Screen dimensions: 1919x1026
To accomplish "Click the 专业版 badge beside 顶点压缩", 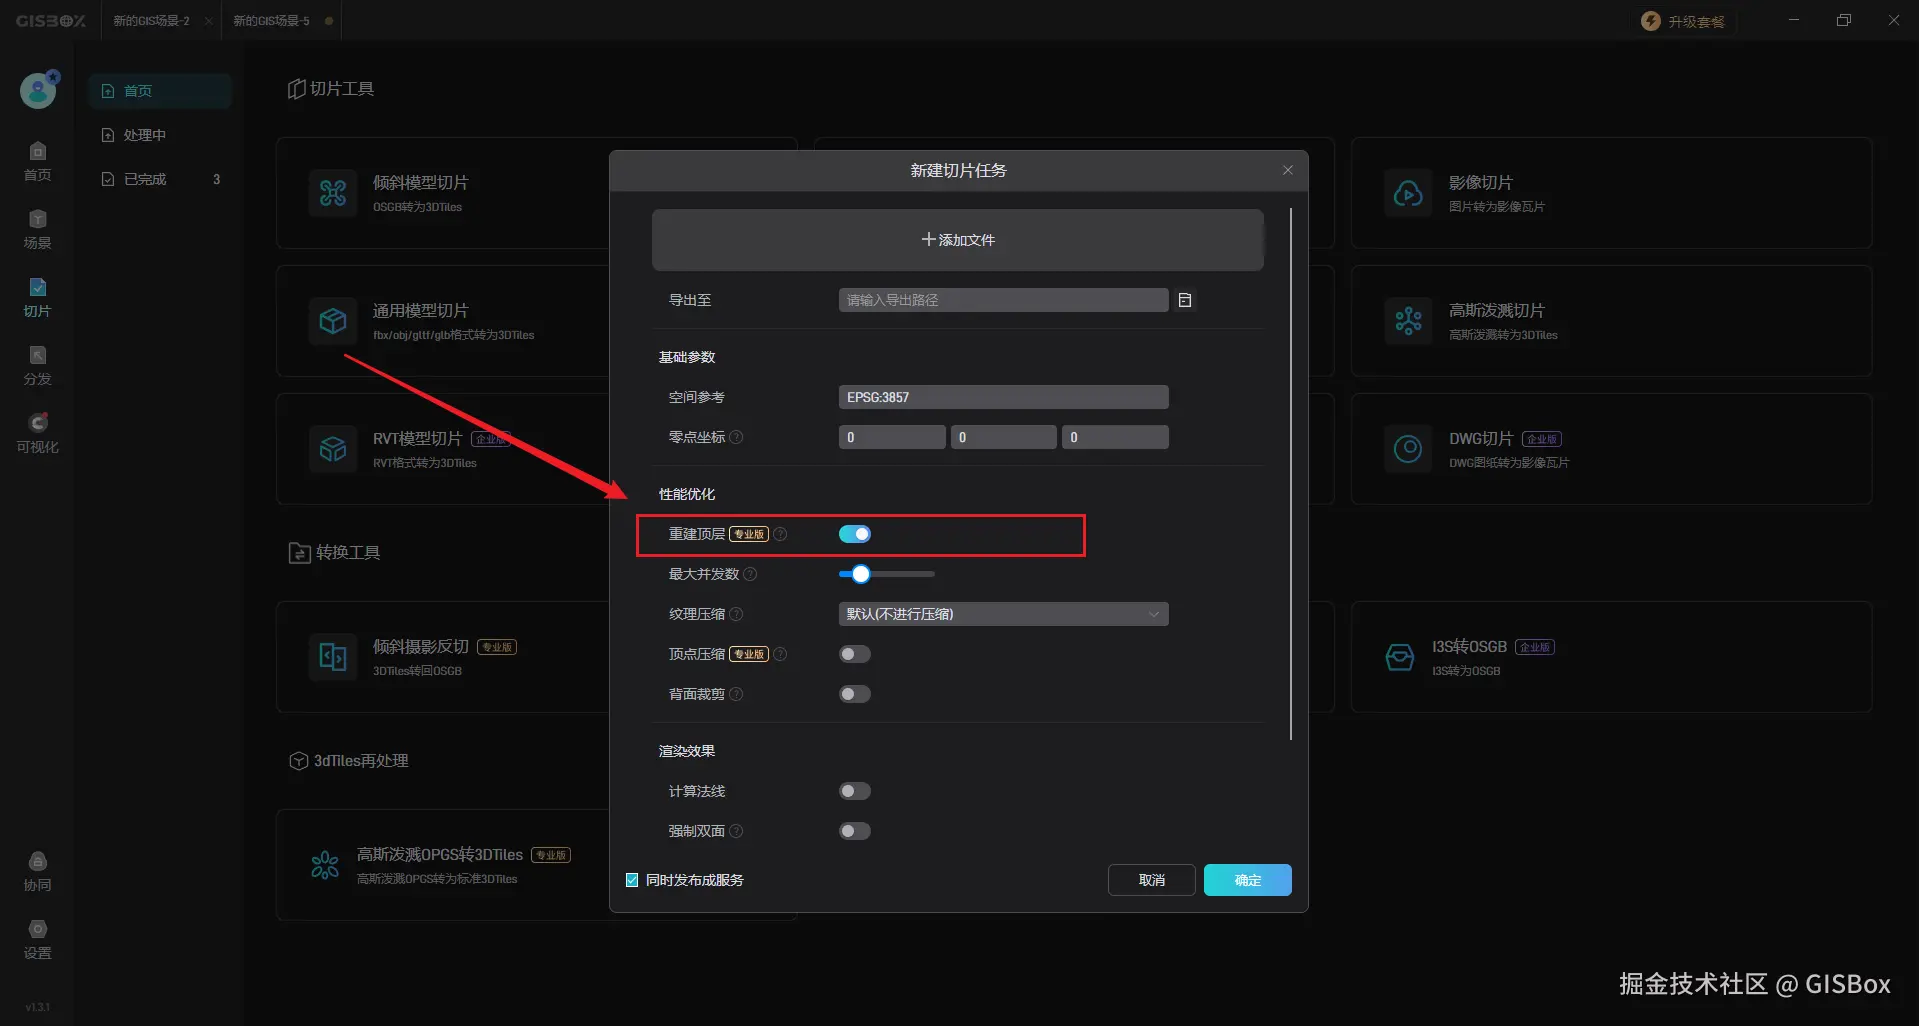I will 749,654.
